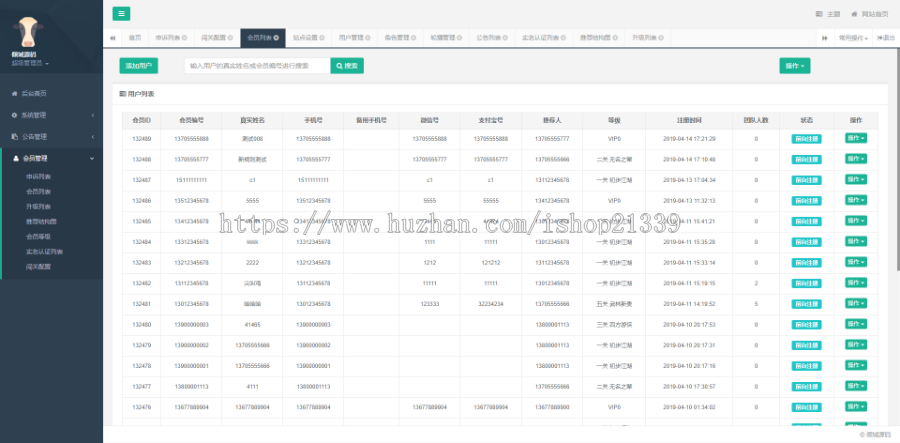Open the 常用操作 dropdown
This screenshot has height=443, width=900.
[852, 38]
